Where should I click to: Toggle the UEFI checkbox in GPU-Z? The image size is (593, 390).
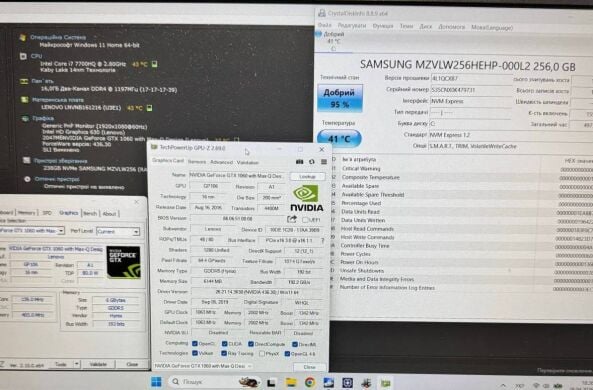305,219
